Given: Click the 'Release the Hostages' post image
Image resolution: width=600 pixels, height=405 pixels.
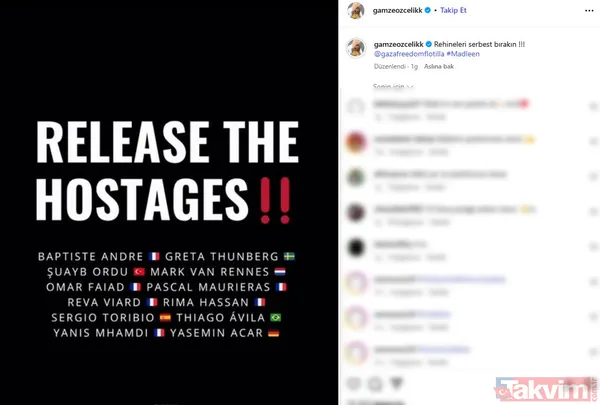Looking at the screenshot, I should [x=169, y=202].
